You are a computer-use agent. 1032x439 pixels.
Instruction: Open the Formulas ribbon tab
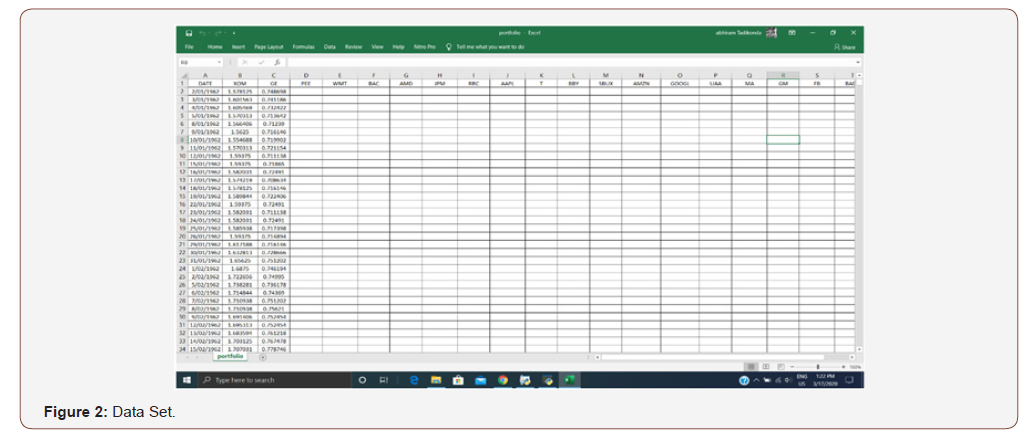coord(303,47)
